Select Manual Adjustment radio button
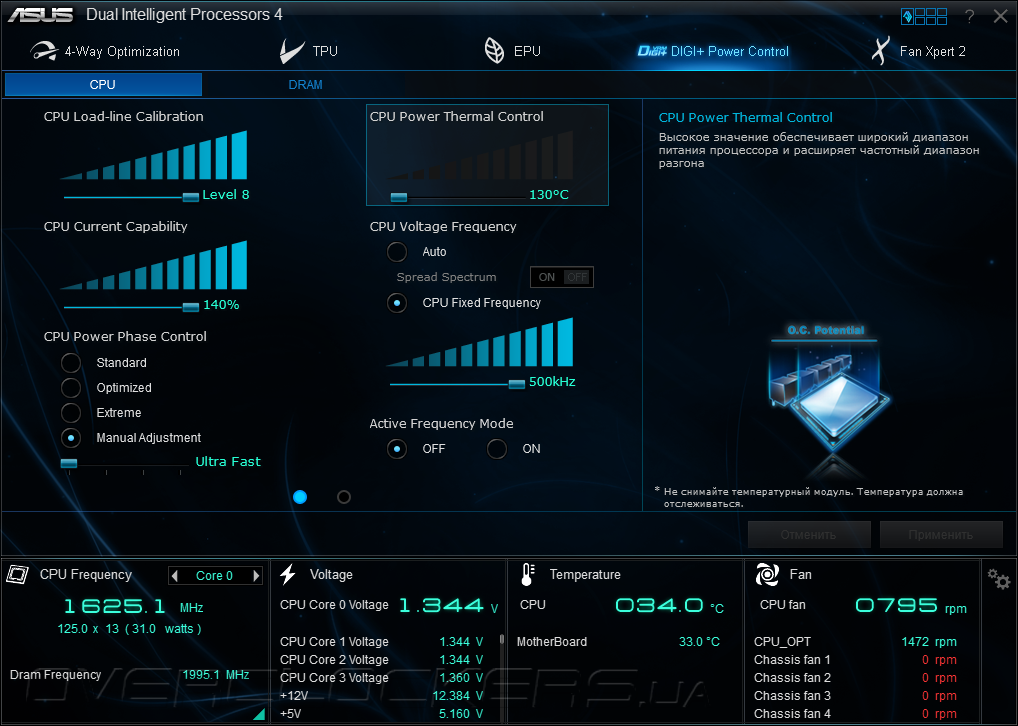1018x726 pixels. pyautogui.click(x=71, y=438)
